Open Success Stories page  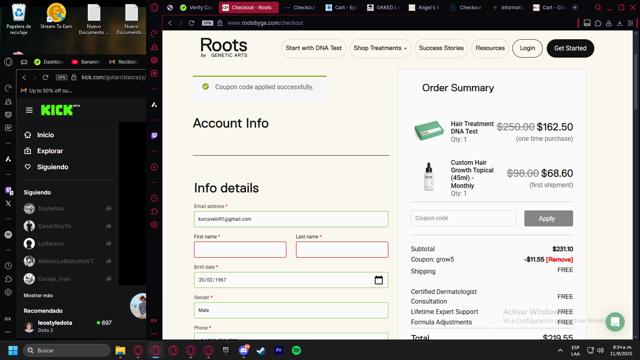pyautogui.click(x=441, y=48)
